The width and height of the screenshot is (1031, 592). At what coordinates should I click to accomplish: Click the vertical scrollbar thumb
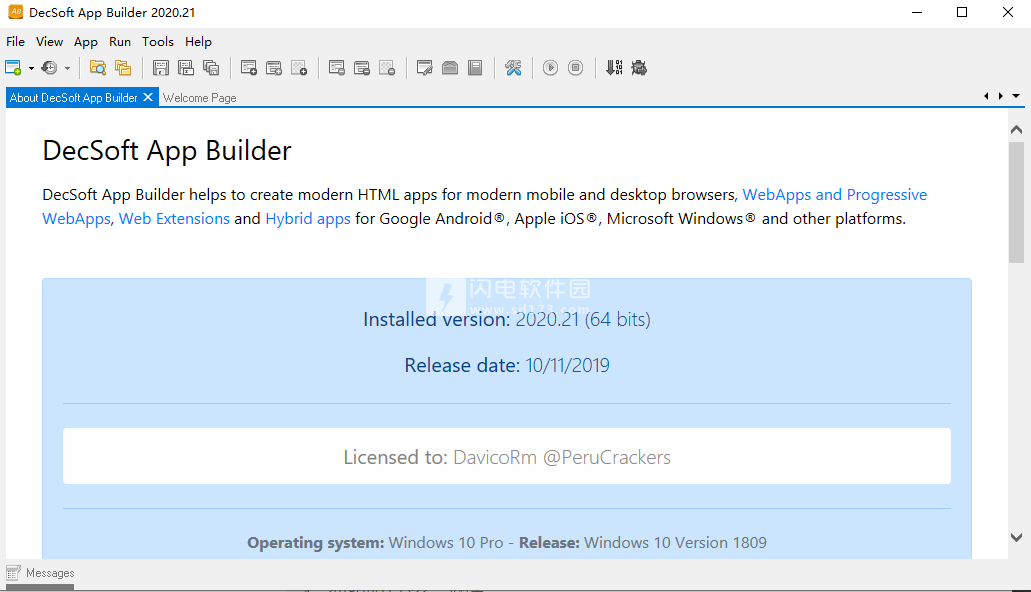pyautogui.click(x=1017, y=203)
